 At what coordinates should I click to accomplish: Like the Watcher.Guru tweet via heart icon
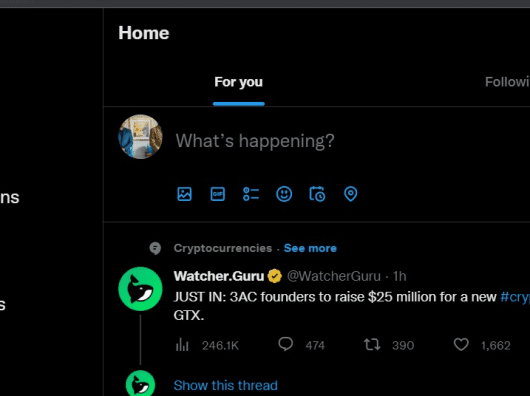(x=461, y=345)
